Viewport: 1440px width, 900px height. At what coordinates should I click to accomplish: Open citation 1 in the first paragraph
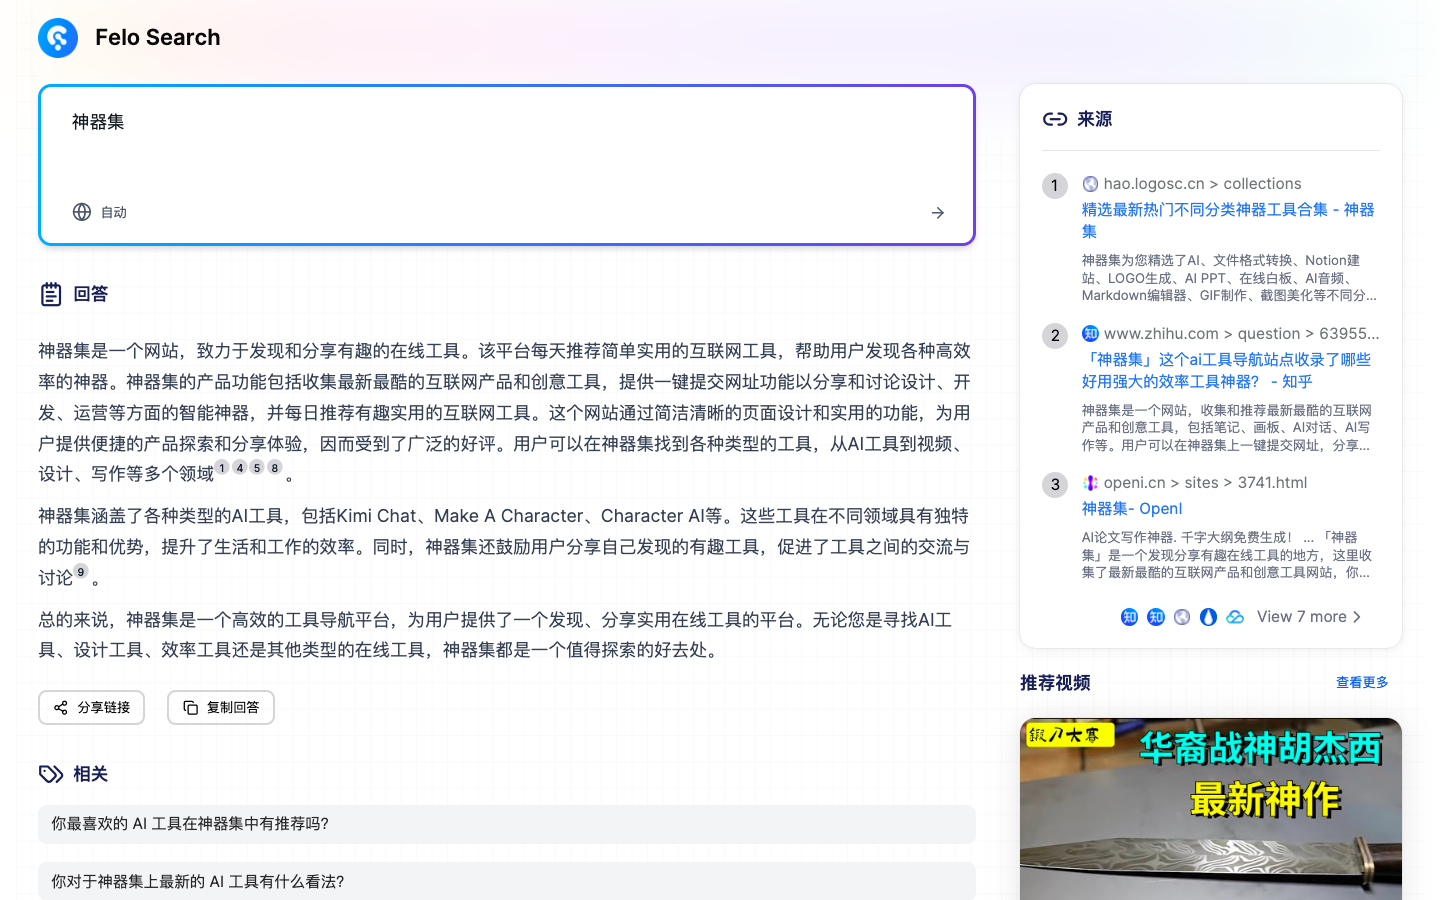(222, 467)
